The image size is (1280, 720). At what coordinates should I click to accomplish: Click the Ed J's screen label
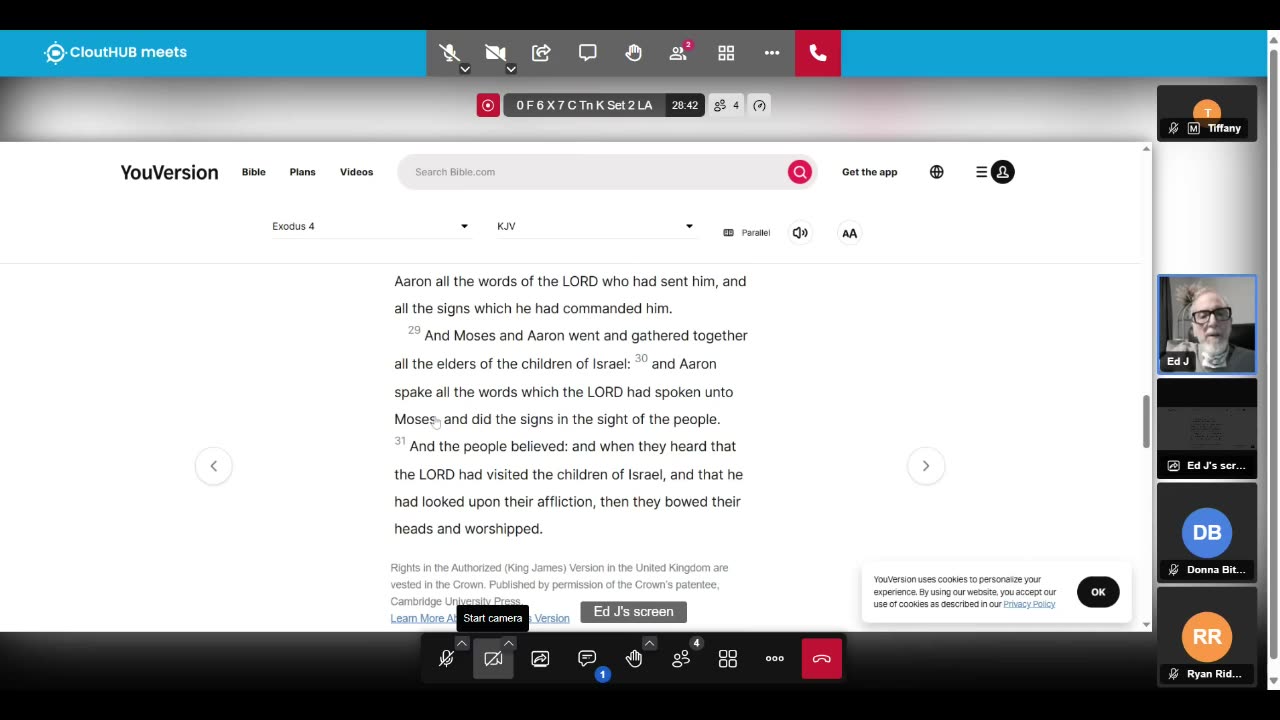pos(633,612)
